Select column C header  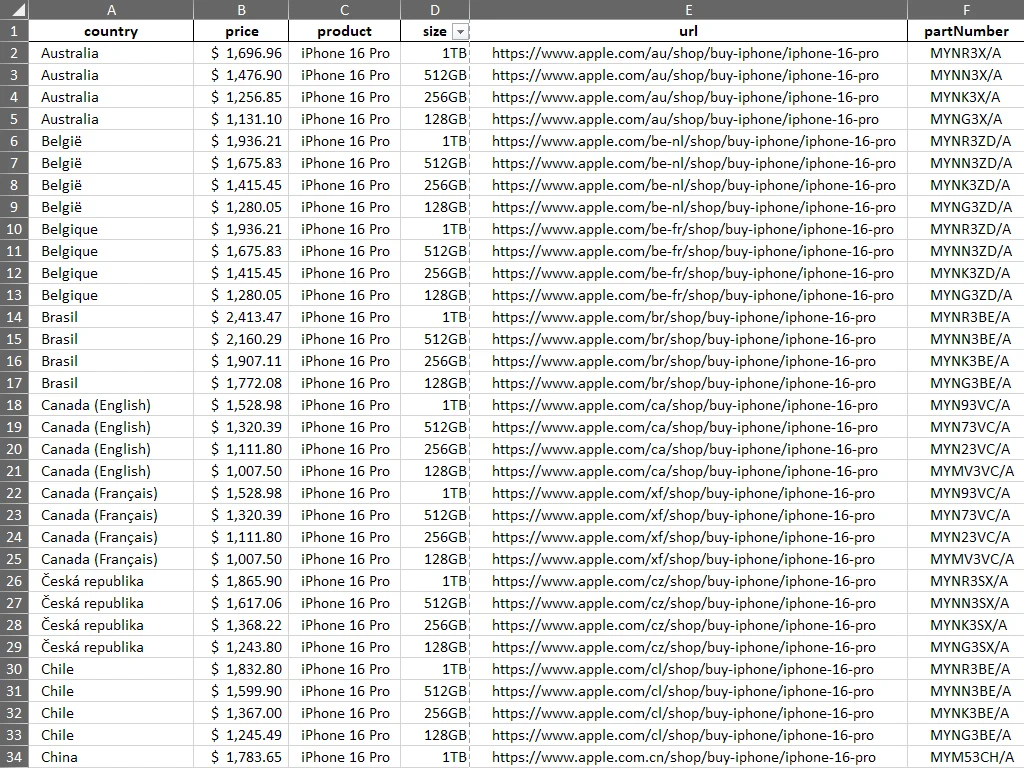point(344,10)
